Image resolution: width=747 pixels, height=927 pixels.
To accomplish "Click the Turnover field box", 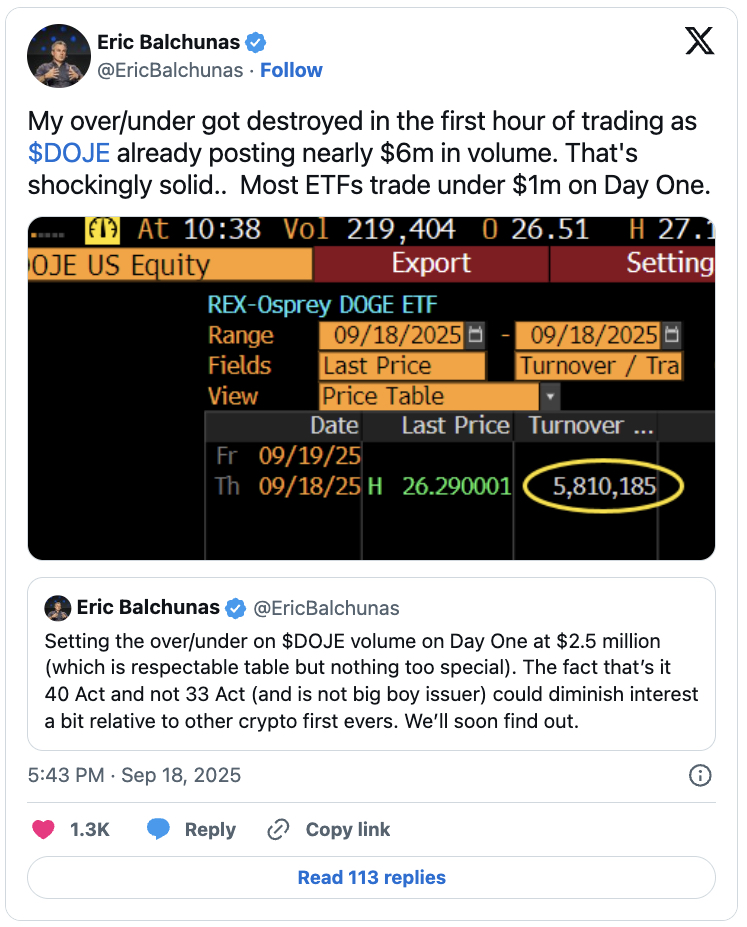I will click(597, 366).
